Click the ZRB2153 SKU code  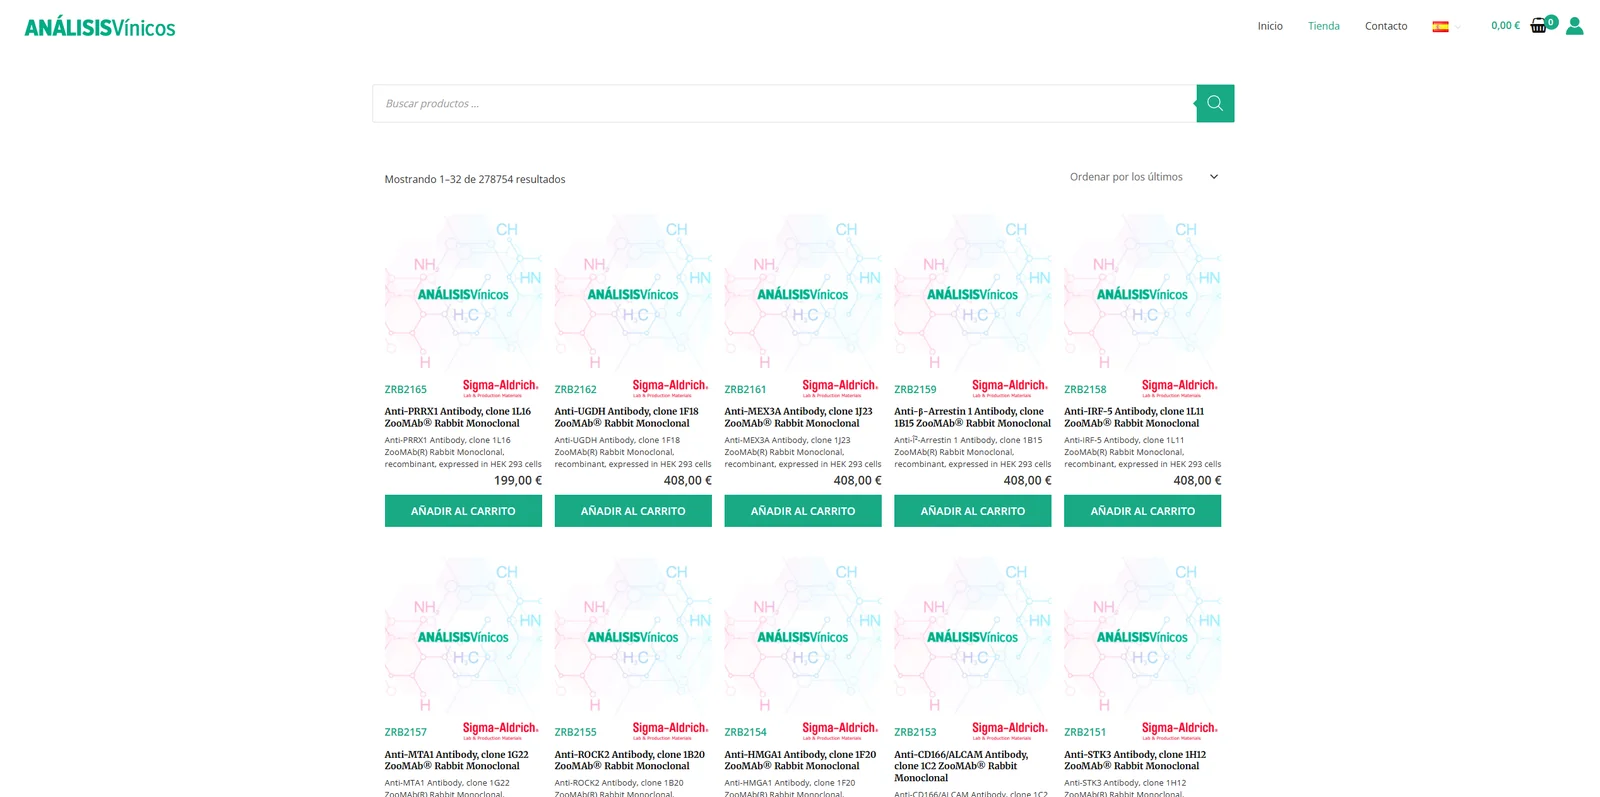point(916,733)
